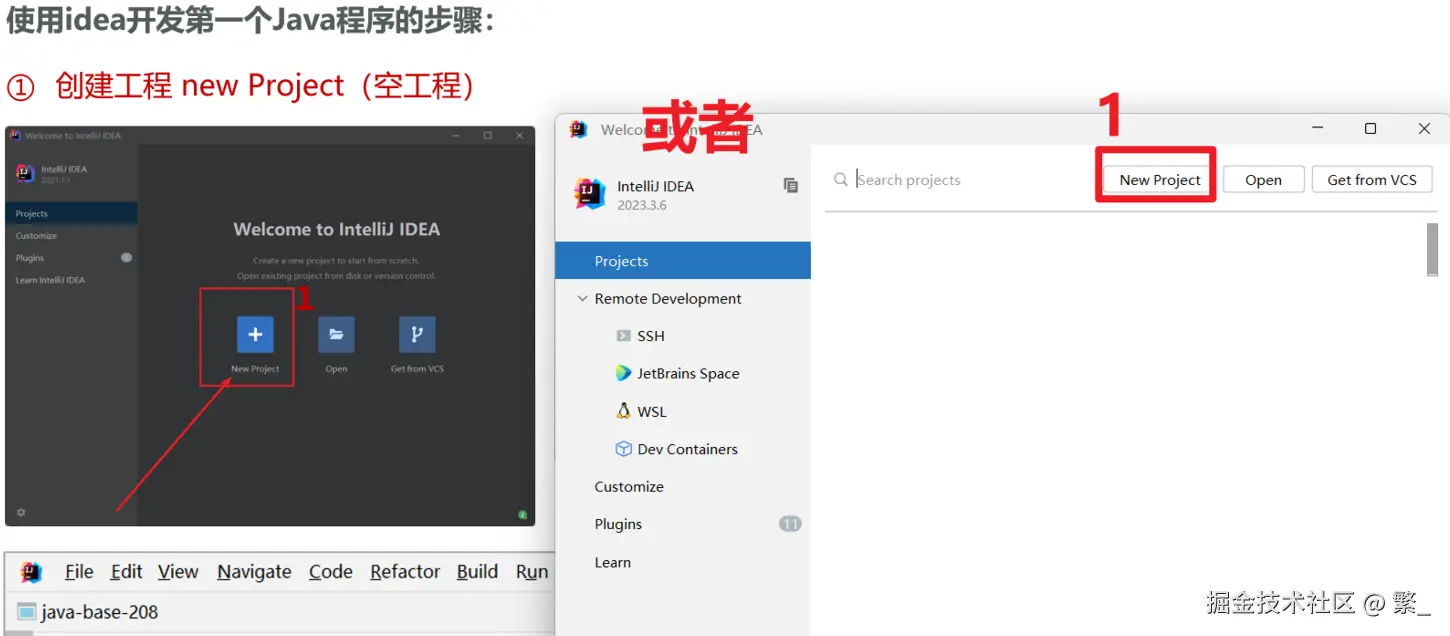Click the Get from VCS button in light window
Viewport: 1450px width, 636px height.
(1372, 180)
